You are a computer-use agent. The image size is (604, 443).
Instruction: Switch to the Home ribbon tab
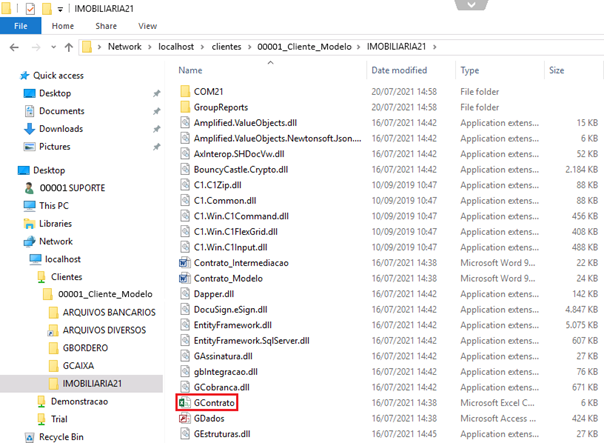[63, 26]
